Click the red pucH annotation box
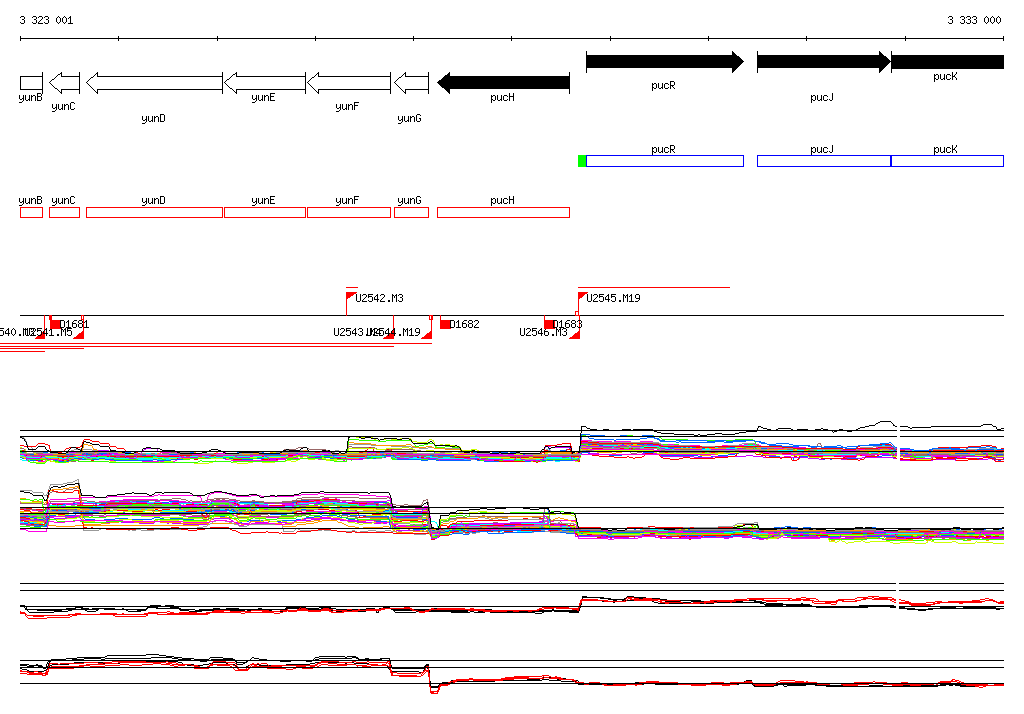1024x714 pixels. click(504, 212)
